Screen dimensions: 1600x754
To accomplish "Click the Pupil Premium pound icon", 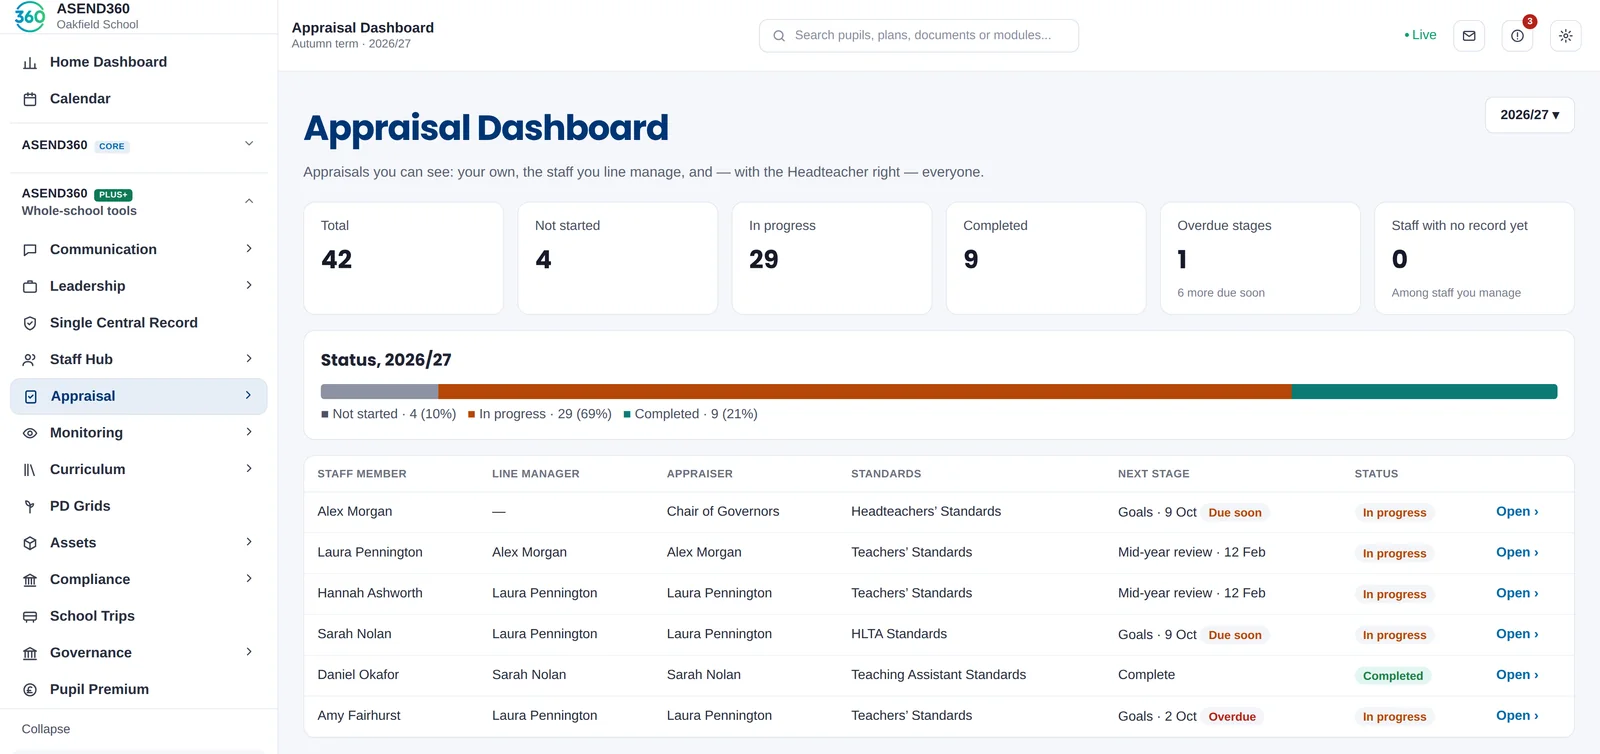I will coord(30,690).
